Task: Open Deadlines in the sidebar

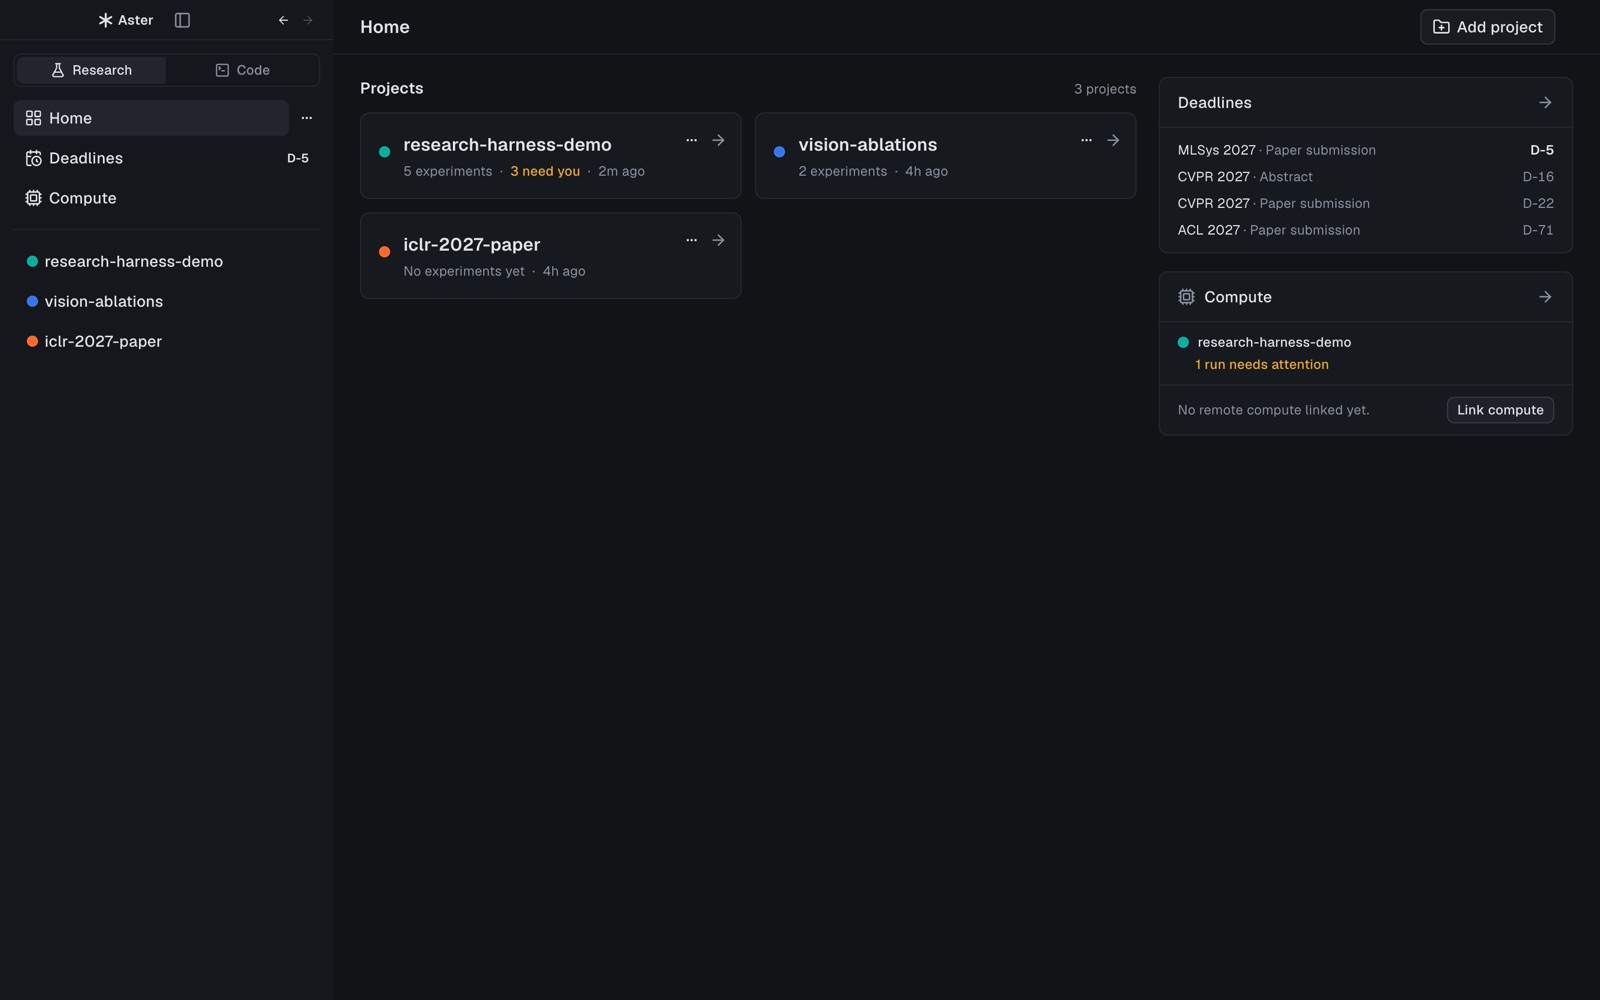Action: 166,158
